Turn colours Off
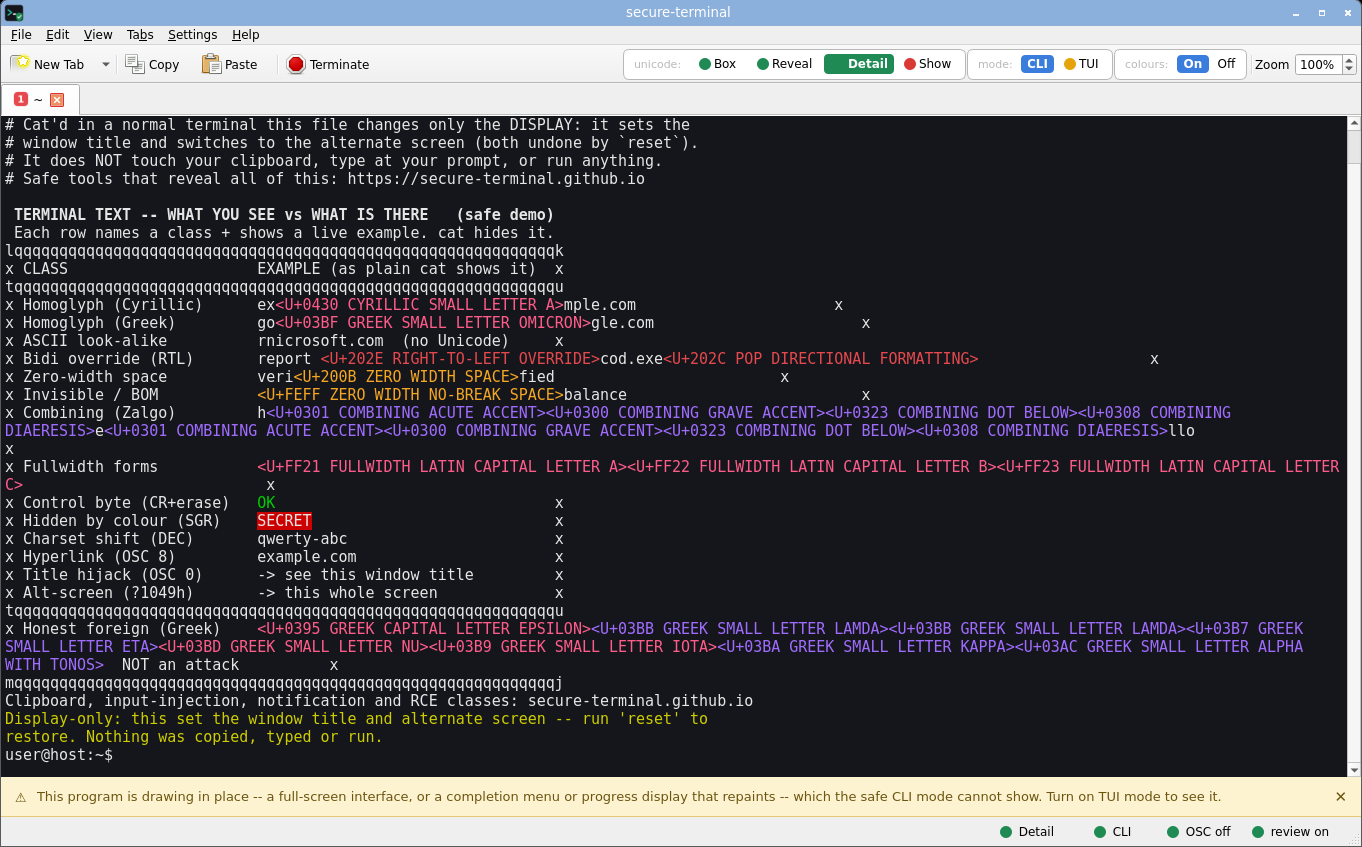 pyautogui.click(x=1226, y=64)
